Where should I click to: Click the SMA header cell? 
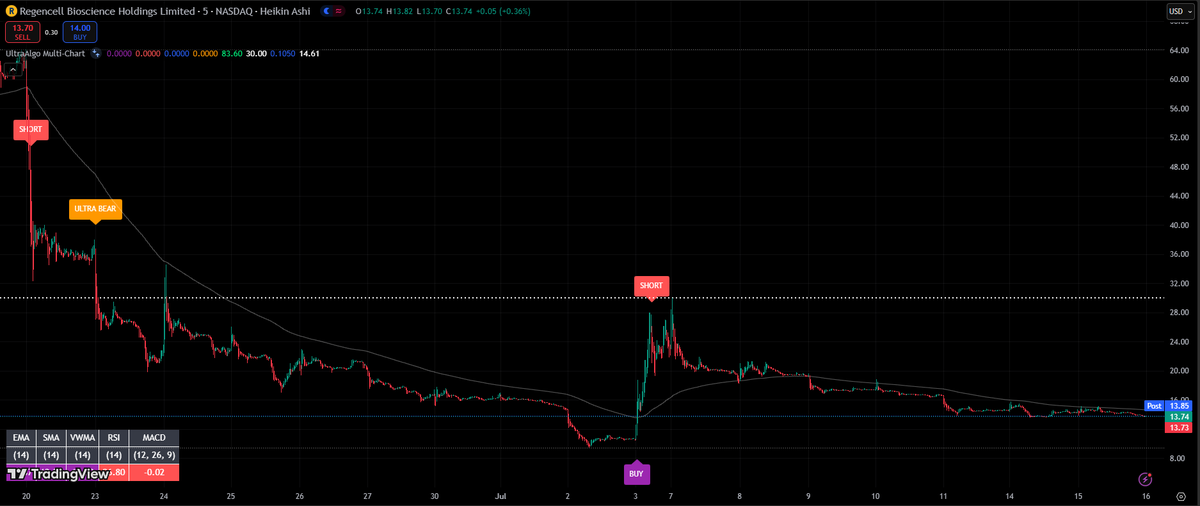[51, 438]
